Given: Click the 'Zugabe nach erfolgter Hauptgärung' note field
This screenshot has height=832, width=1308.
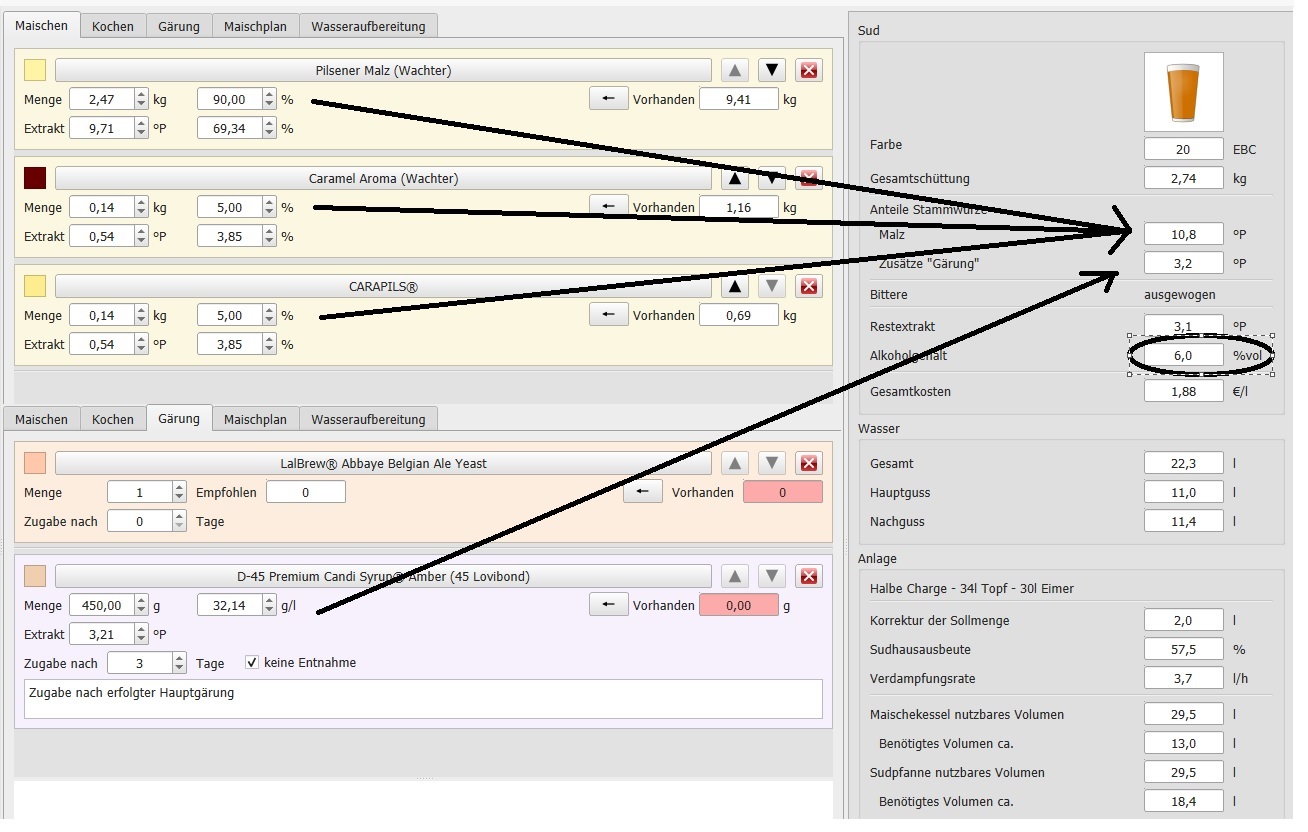Looking at the screenshot, I should click(422, 698).
